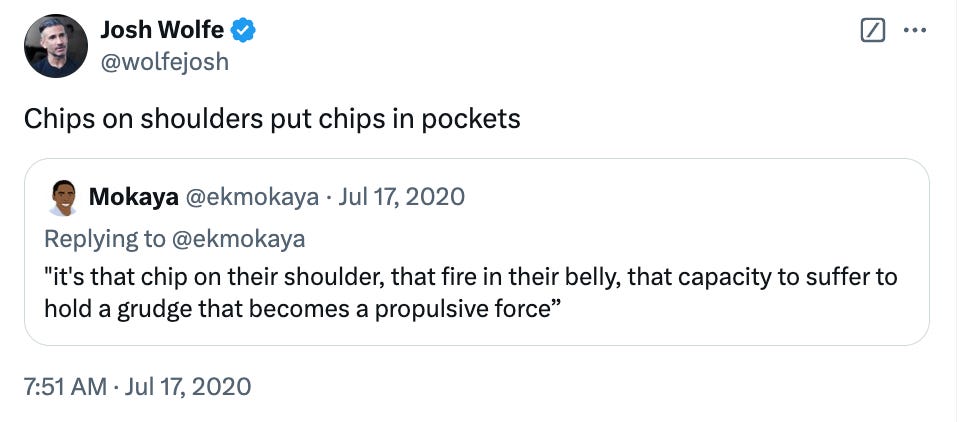The width and height of the screenshot is (968, 422).
Task: Open the quoted tweet's Jul 17, 2020 date
Action: (x=400, y=197)
